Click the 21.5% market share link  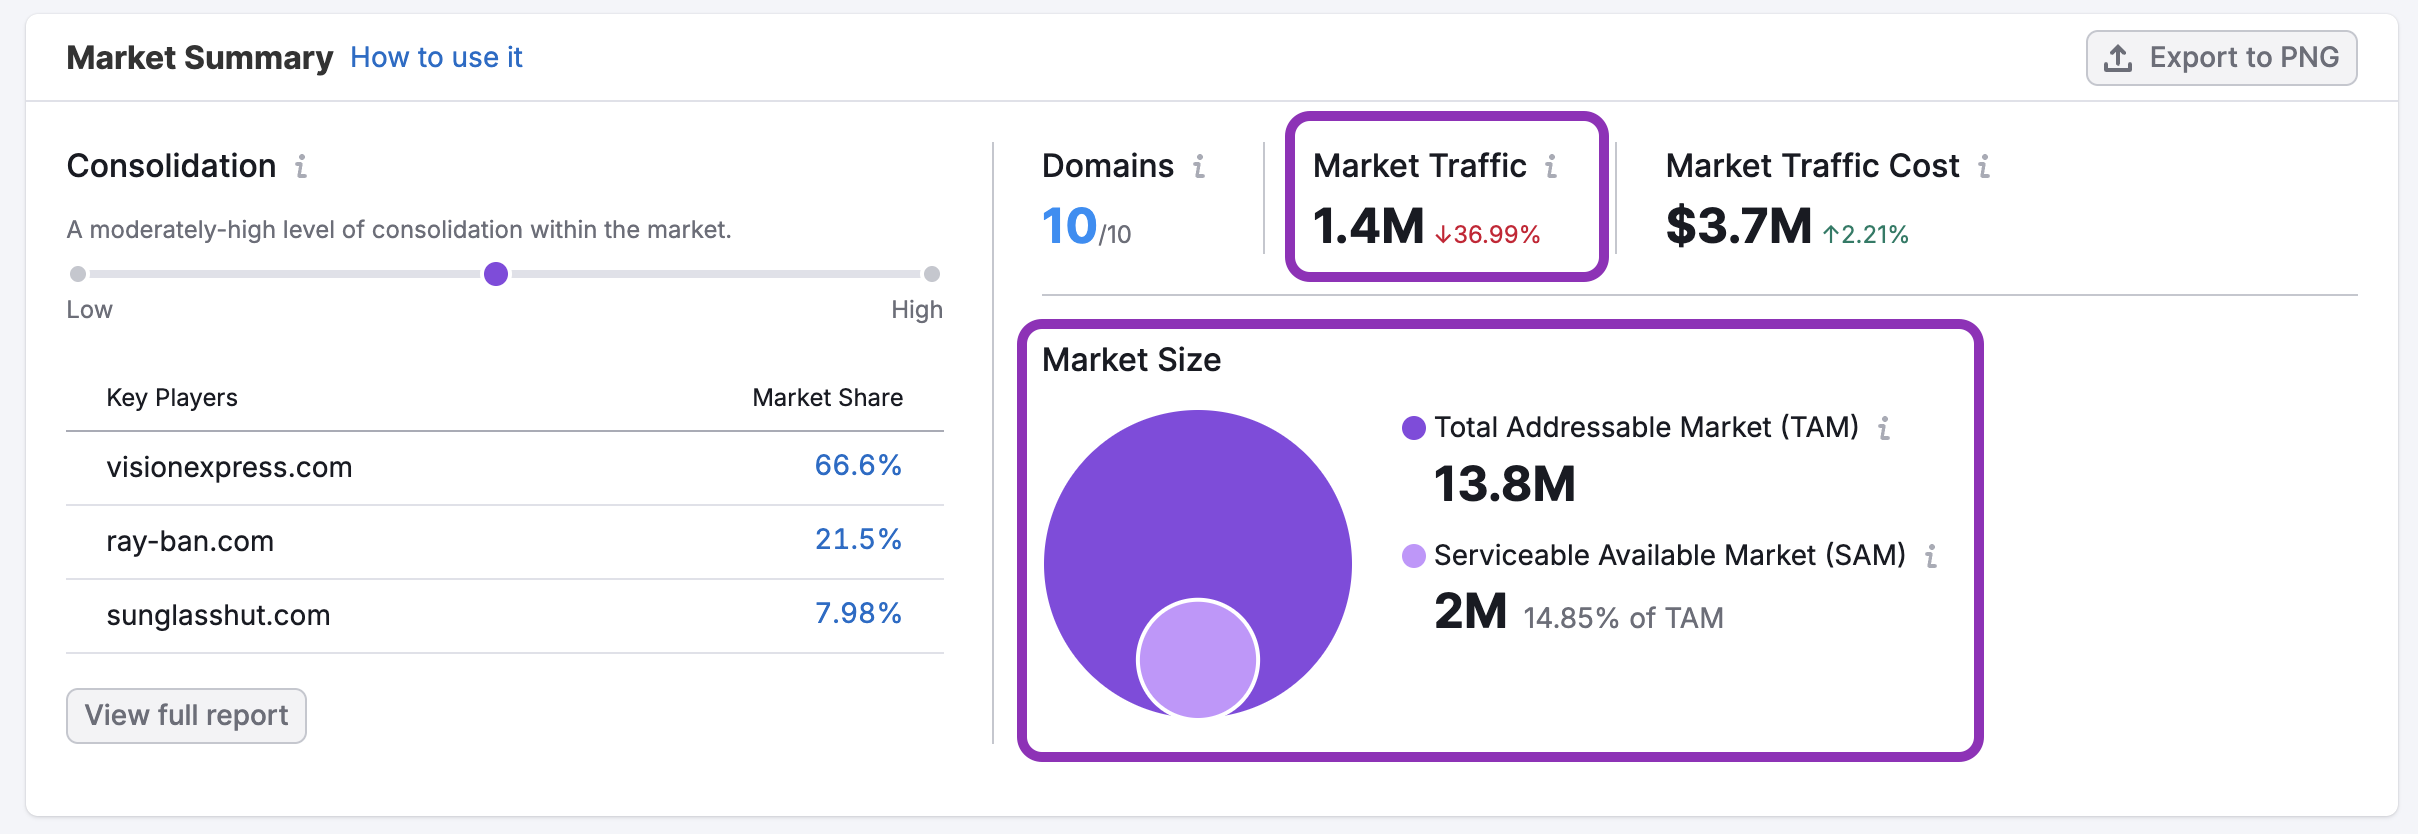tap(858, 540)
